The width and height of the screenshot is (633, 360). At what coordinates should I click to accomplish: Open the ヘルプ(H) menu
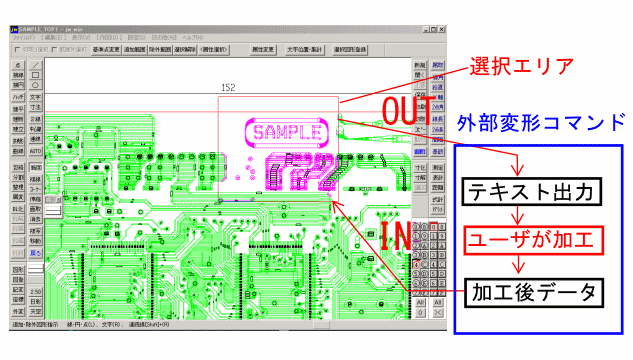(x=193, y=37)
